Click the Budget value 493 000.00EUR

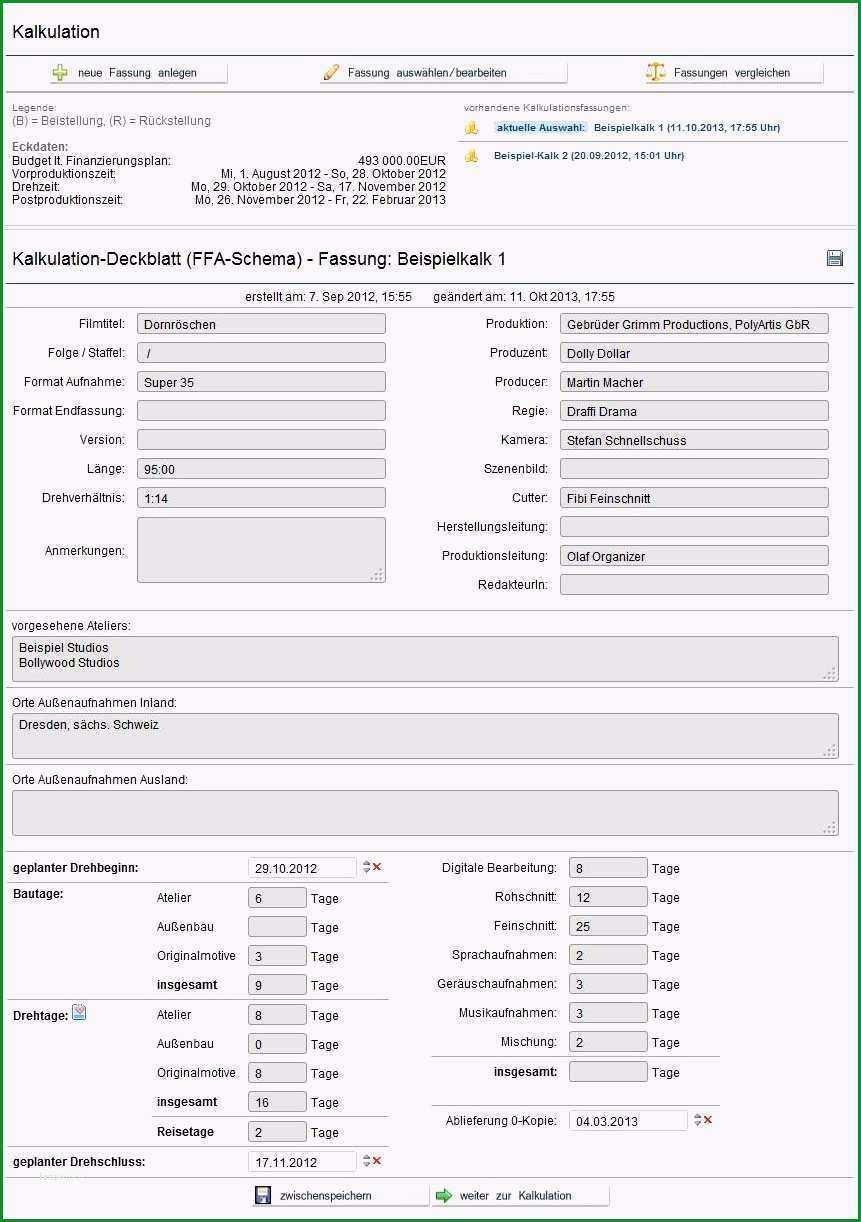(x=402, y=160)
